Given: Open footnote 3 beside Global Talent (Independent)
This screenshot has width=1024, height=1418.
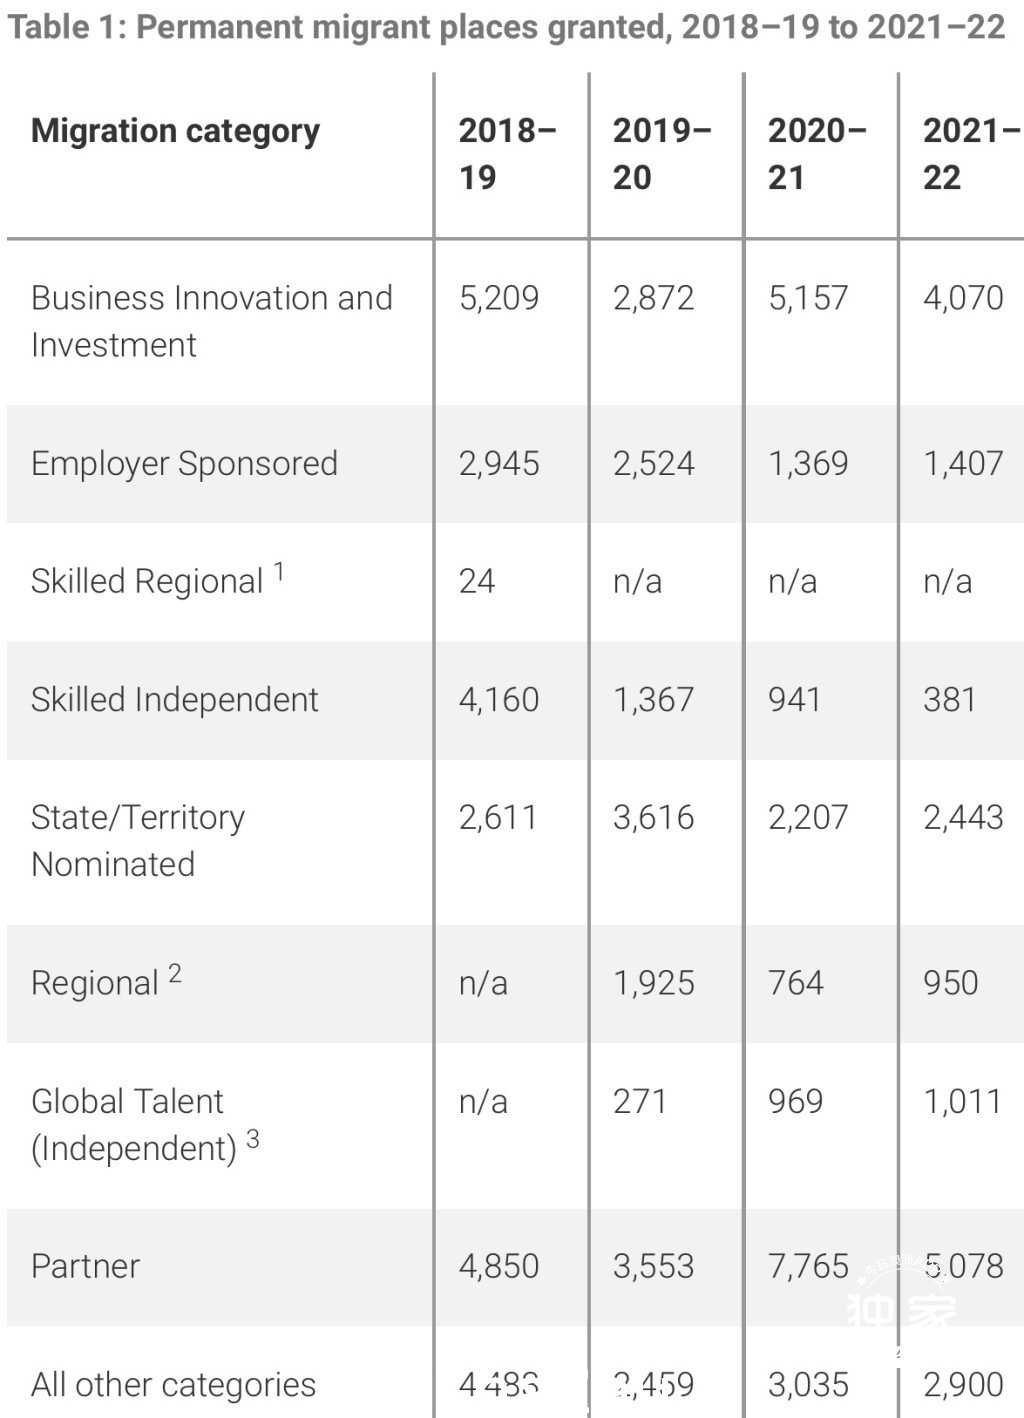Looking at the screenshot, I should click(253, 1139).
